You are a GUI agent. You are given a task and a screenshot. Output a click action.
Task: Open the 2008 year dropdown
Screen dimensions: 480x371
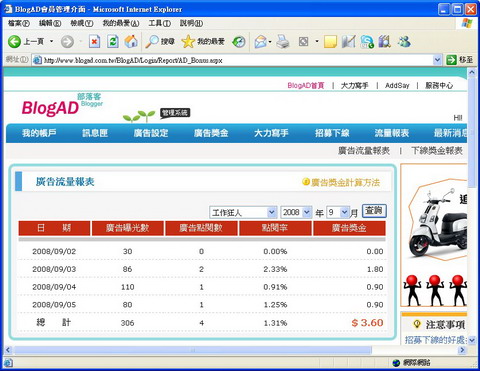pyautogui.click(x=307, y=212)
